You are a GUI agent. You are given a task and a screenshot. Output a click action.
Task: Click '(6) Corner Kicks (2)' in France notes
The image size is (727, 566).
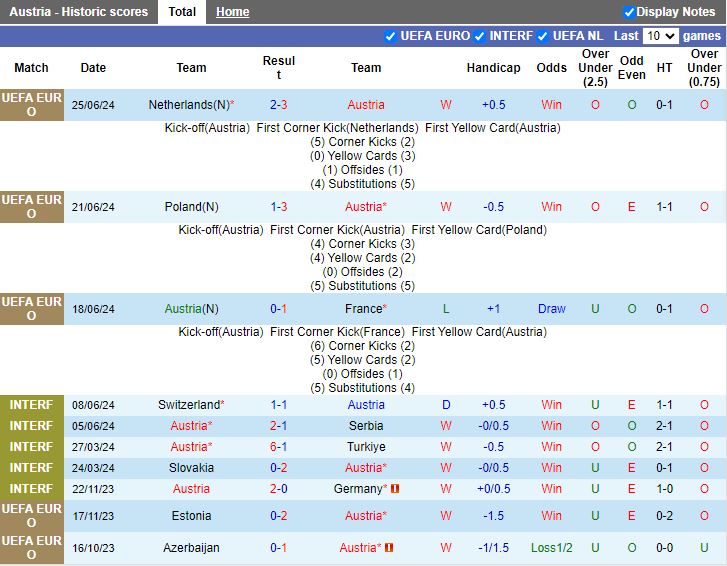pyautogui.click(x=363, y=346)
